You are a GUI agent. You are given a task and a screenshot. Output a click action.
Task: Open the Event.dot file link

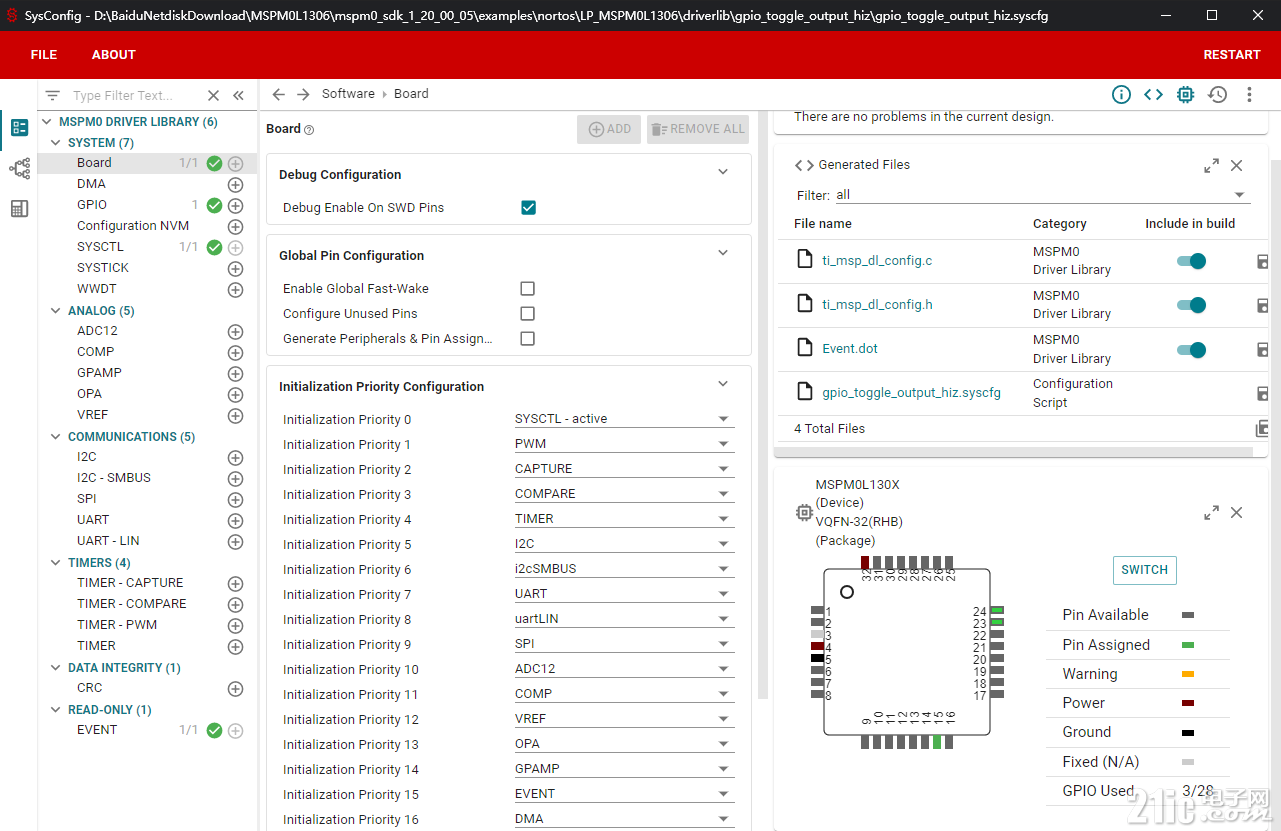pos(850,349)
